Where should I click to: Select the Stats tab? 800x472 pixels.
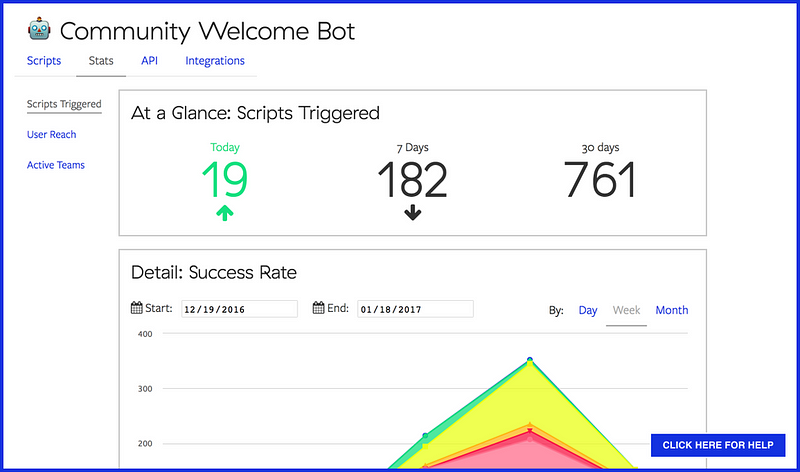pos(101,61)
